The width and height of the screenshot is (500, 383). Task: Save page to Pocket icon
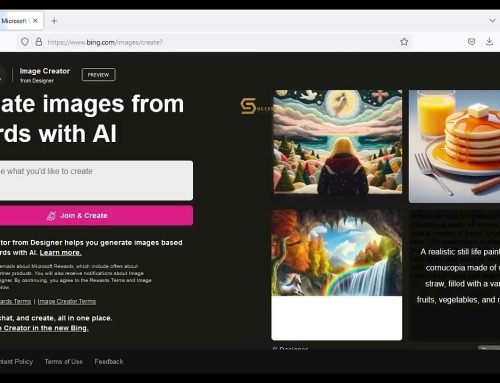471,42
